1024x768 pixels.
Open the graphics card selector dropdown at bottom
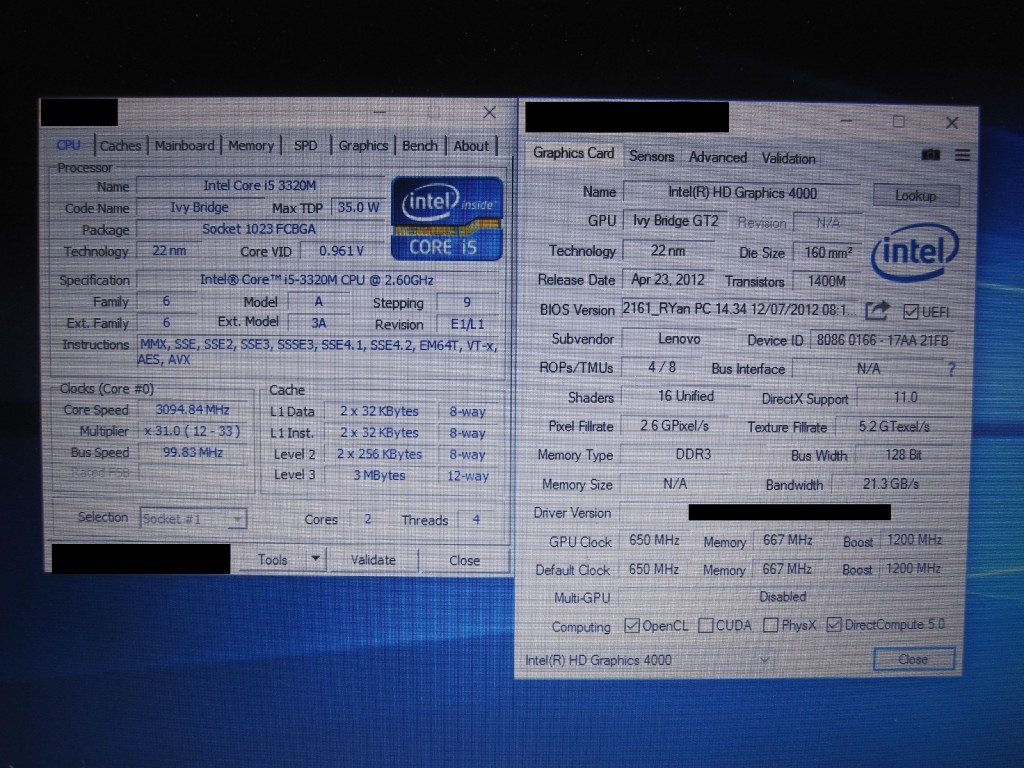(648, 660)
